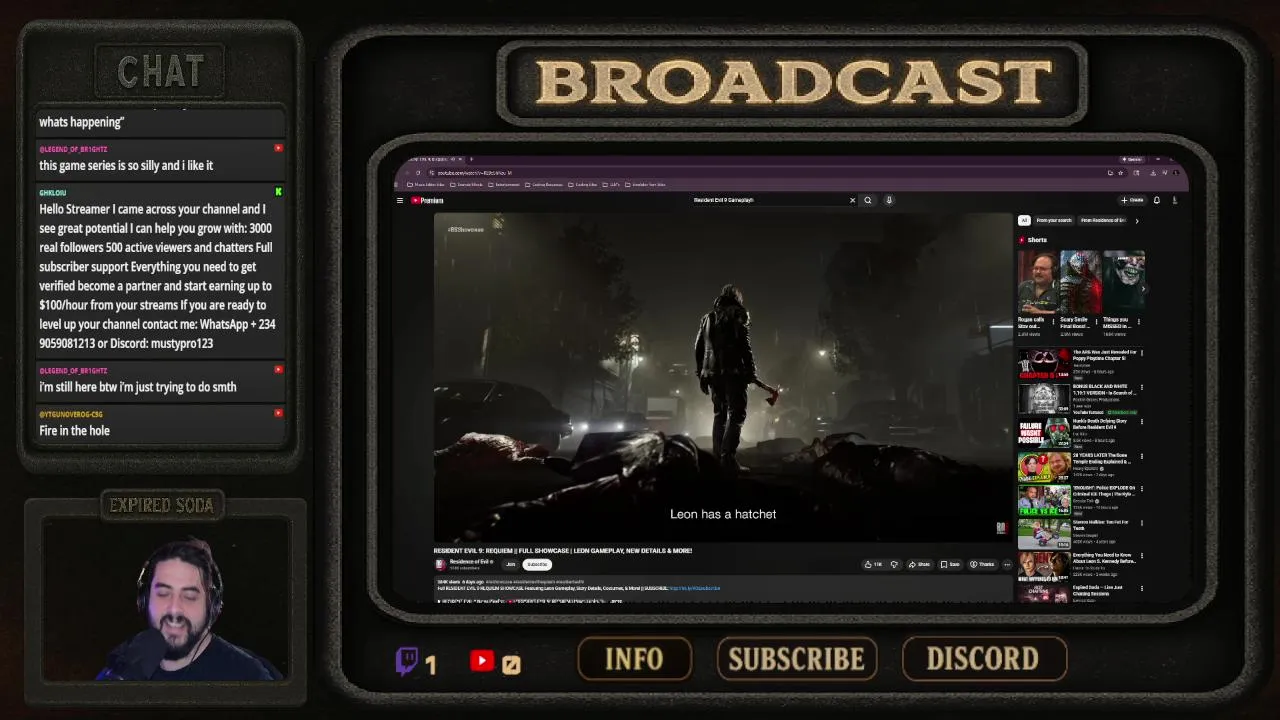The height and width of the screenshot is (720, 1280).
Task: Go to YouTube Premium home logo
Action: (x=427, y=200)
